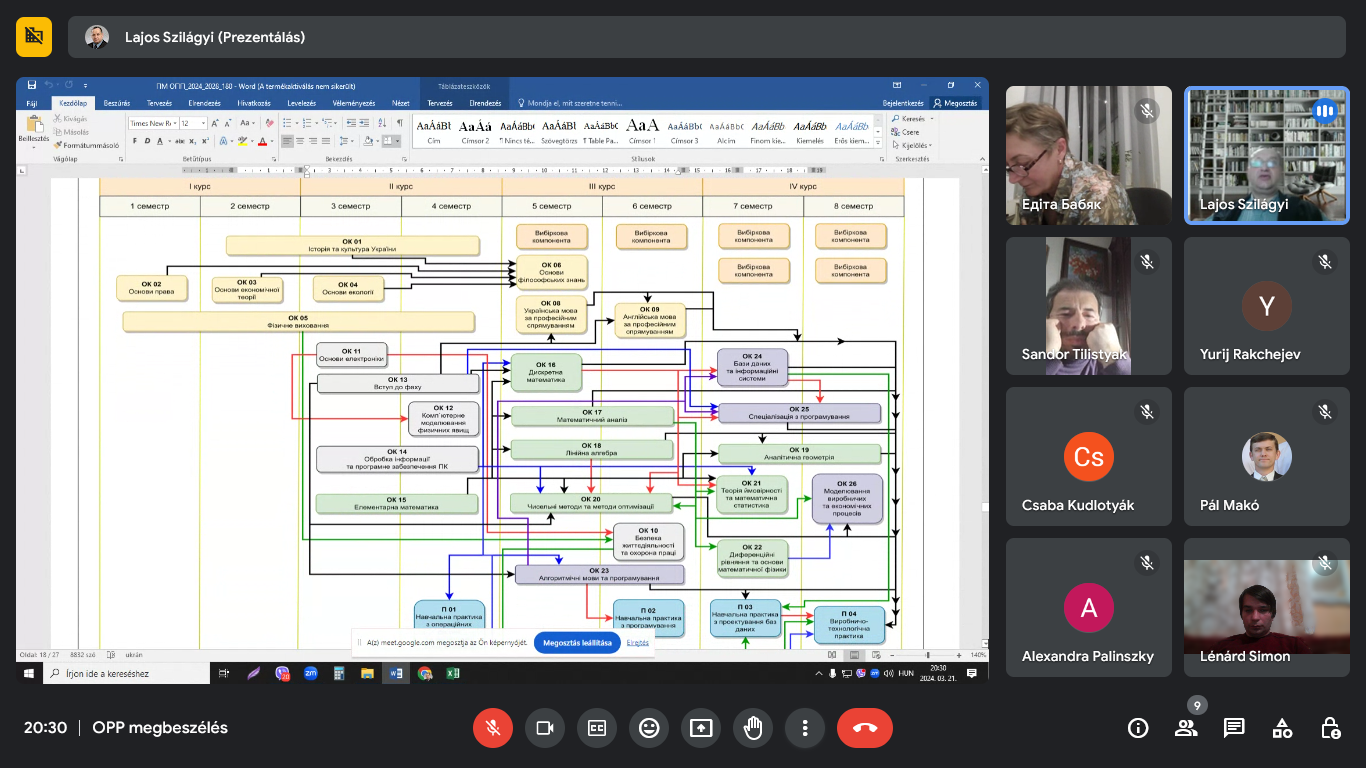Viewport: 1366px width, 768px height.
Task: Open meeting details info panel
Action: (1138, 728)
